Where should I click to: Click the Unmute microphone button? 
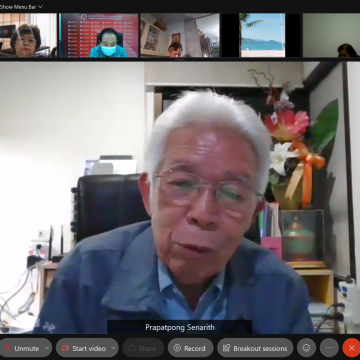click(22, 348)
